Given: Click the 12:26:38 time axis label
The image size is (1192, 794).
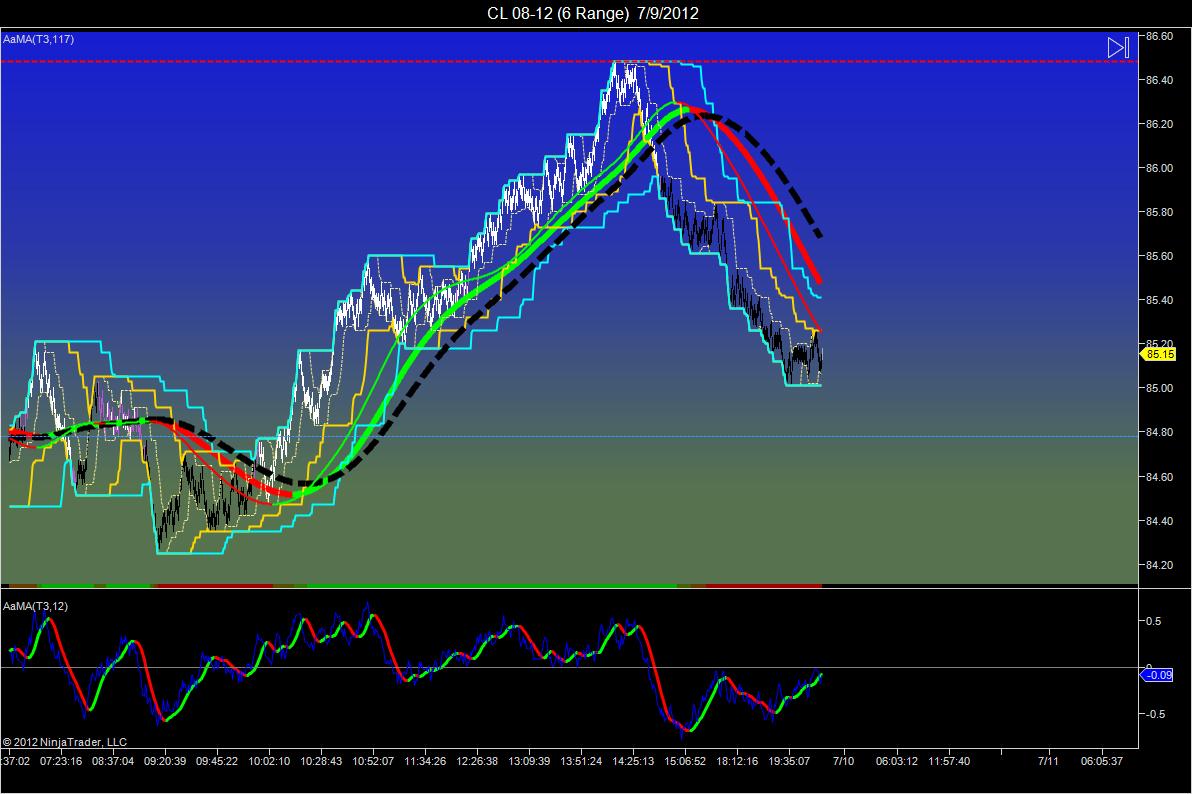Looking at the screenshot, I should (x=477, y=761).
